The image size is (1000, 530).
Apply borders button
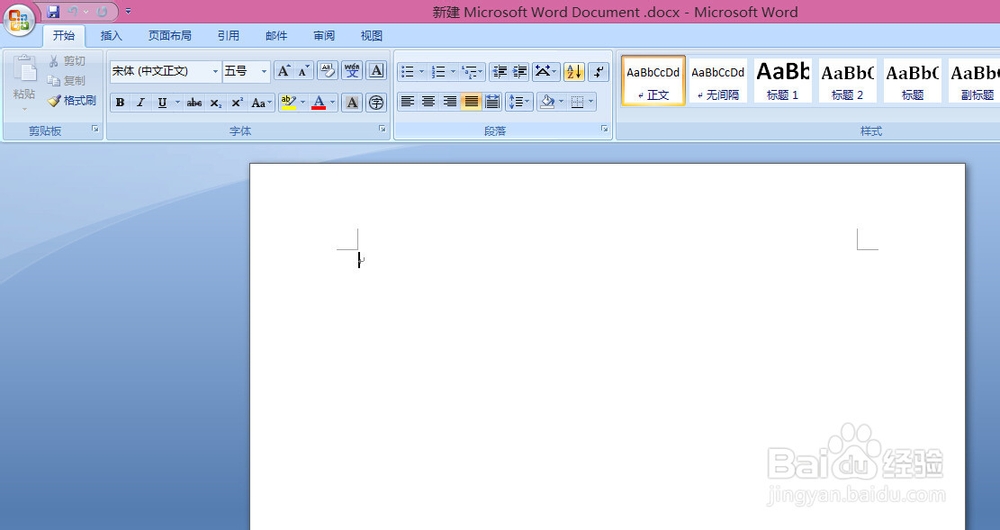coord(577,101)
